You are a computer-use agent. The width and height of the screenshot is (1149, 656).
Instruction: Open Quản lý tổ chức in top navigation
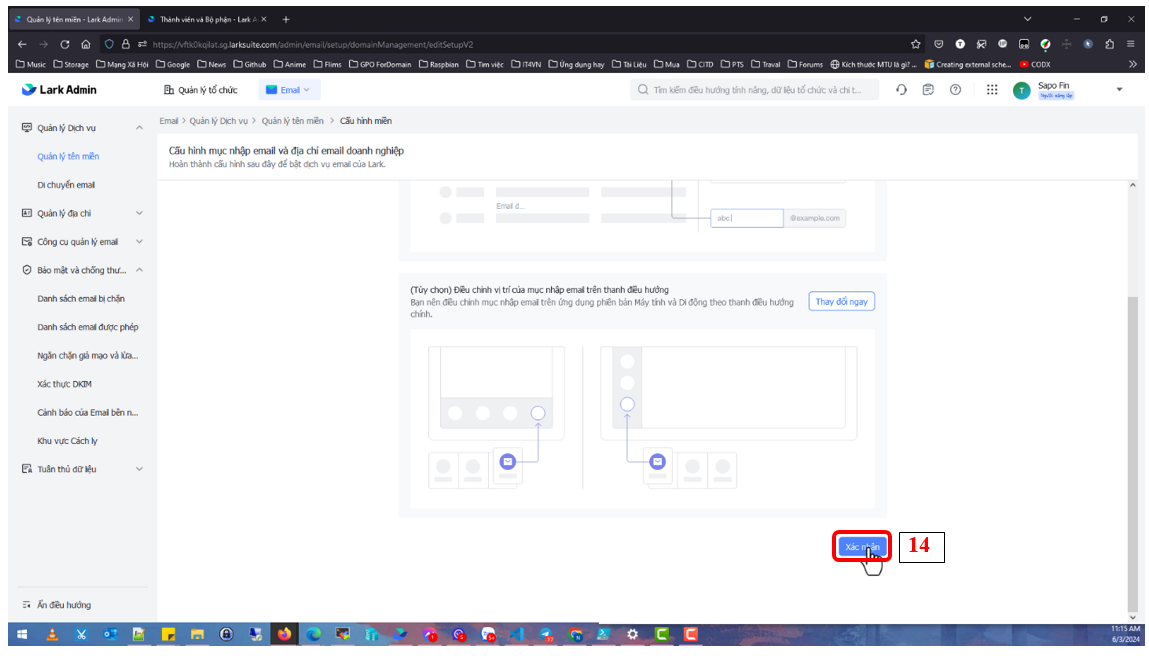[x=200, y=89]
